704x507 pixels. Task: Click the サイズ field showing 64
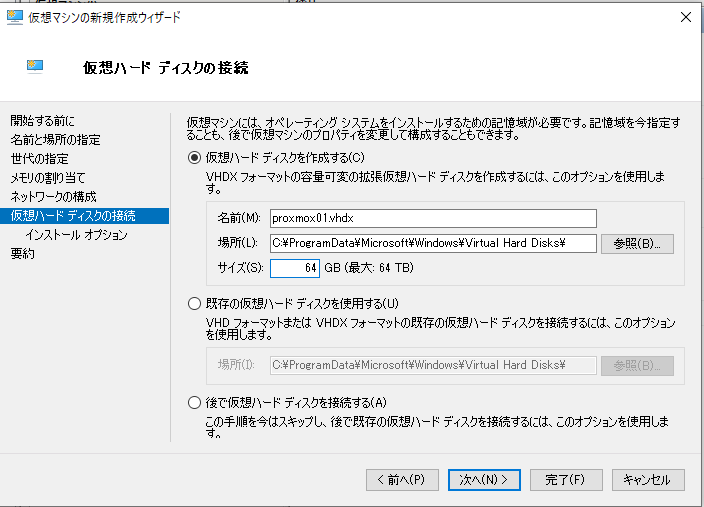pyautogui.click(x=294, y=268)
